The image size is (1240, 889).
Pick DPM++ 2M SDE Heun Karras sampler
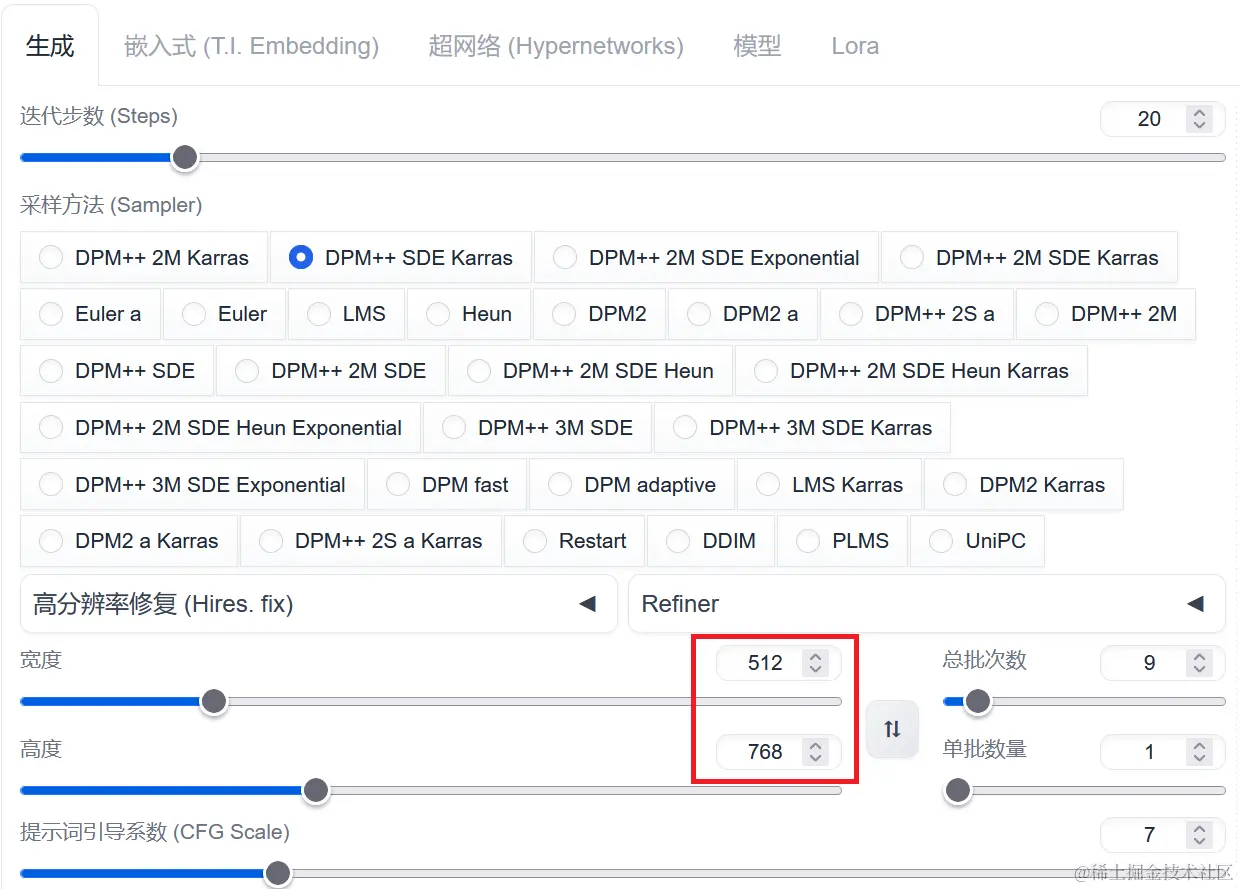click(x=911, y=371)
